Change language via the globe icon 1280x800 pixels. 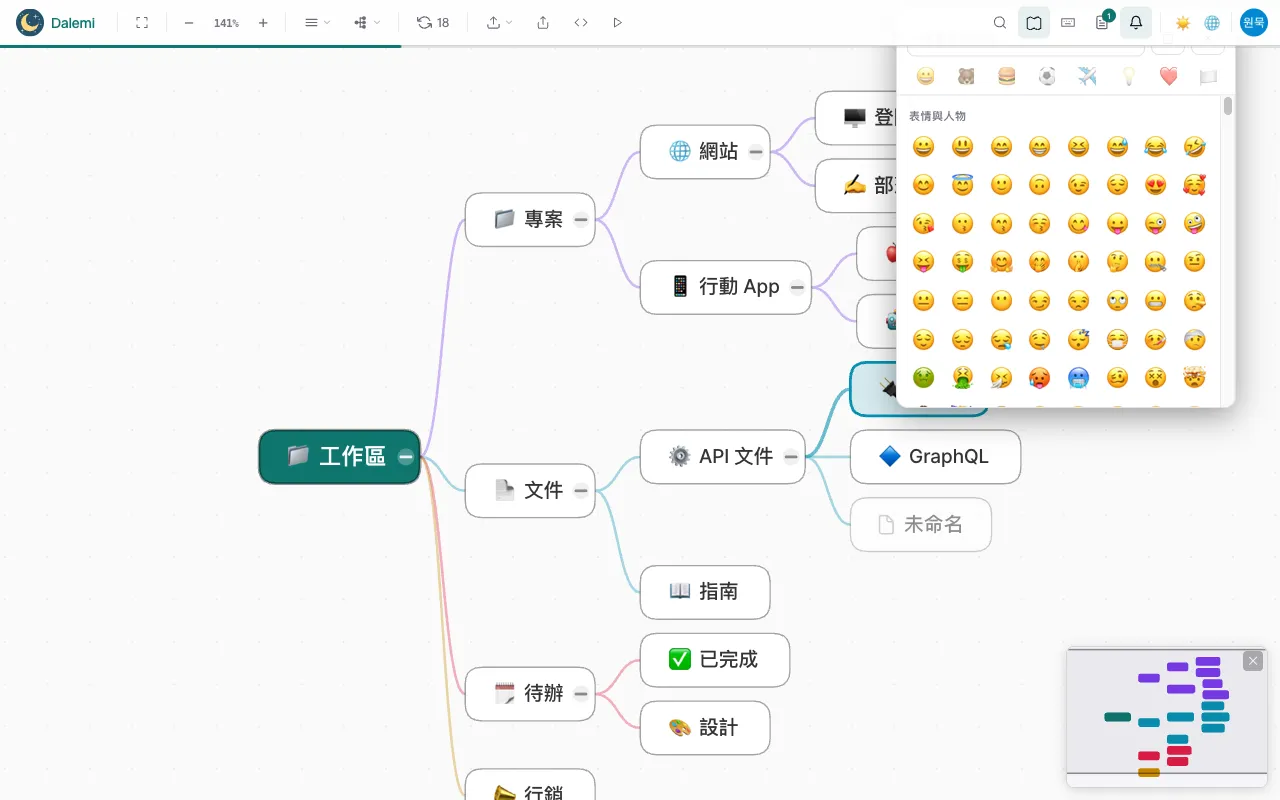pos(1212,22)
